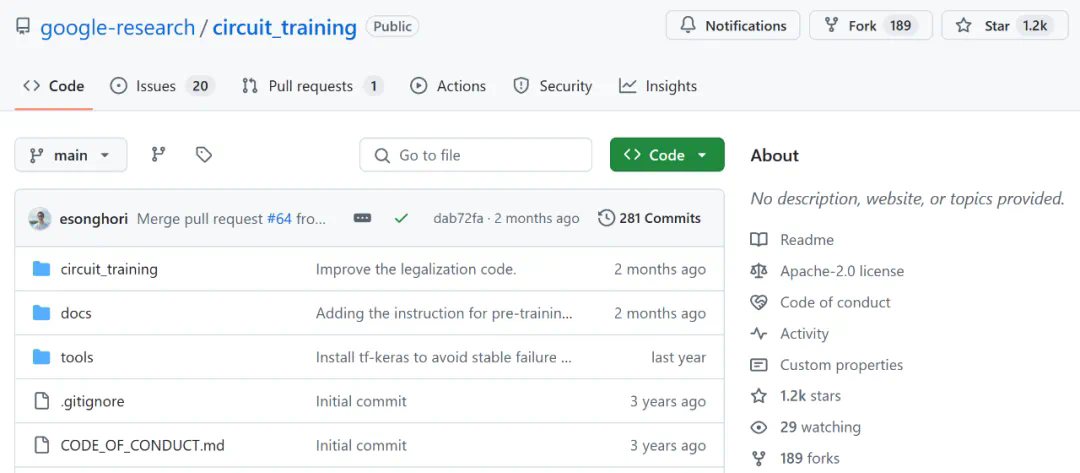Open the Actions tab
This screenshot has height=473, width=1080.
point(448,86)
